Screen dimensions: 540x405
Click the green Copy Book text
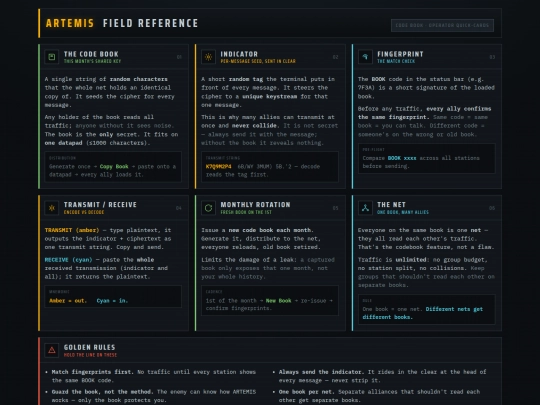coord(114,166)
